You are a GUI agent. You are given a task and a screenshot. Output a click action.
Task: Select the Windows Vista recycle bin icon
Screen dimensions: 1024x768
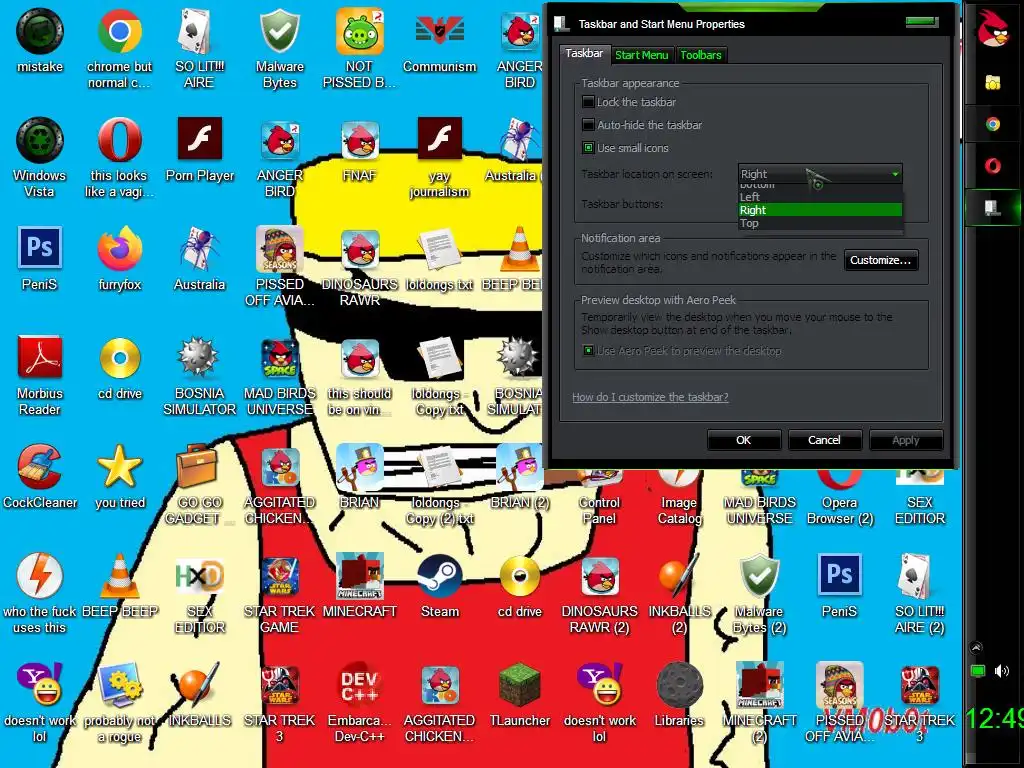pyautogui.click(x=40, y=140)
